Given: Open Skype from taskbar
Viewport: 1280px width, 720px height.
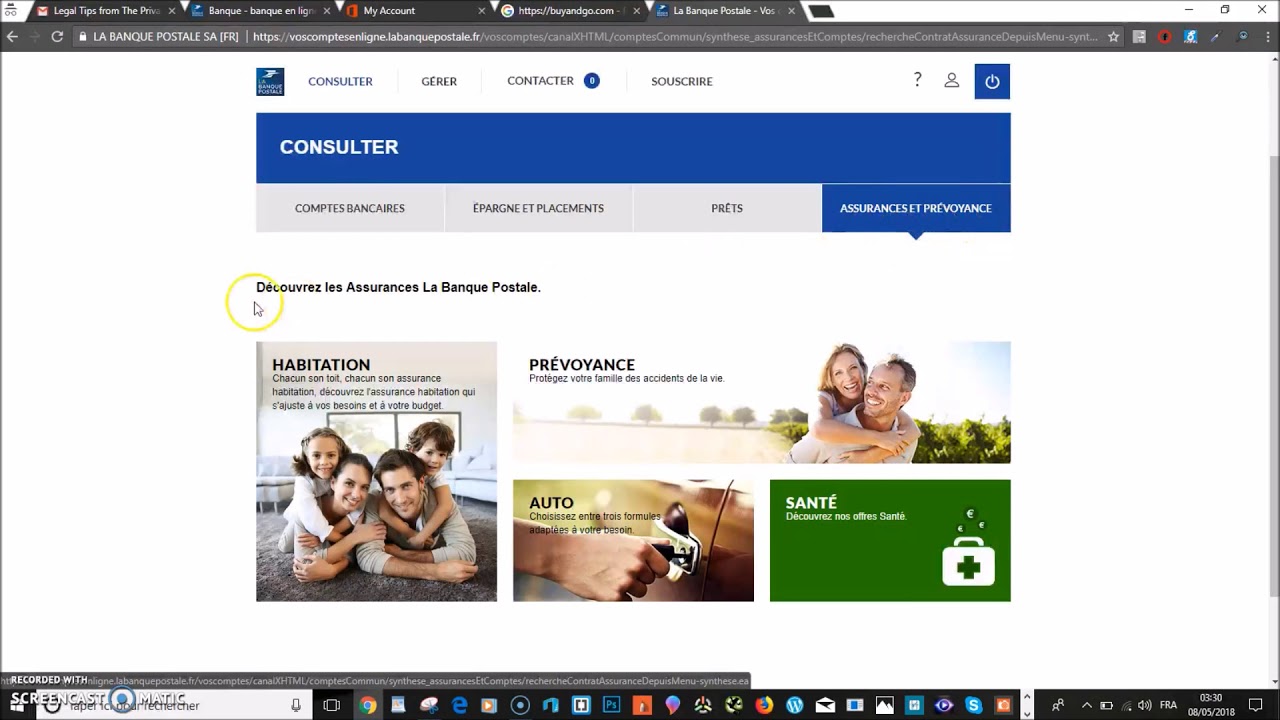Looking at the screenshot, I should [974, 705].
